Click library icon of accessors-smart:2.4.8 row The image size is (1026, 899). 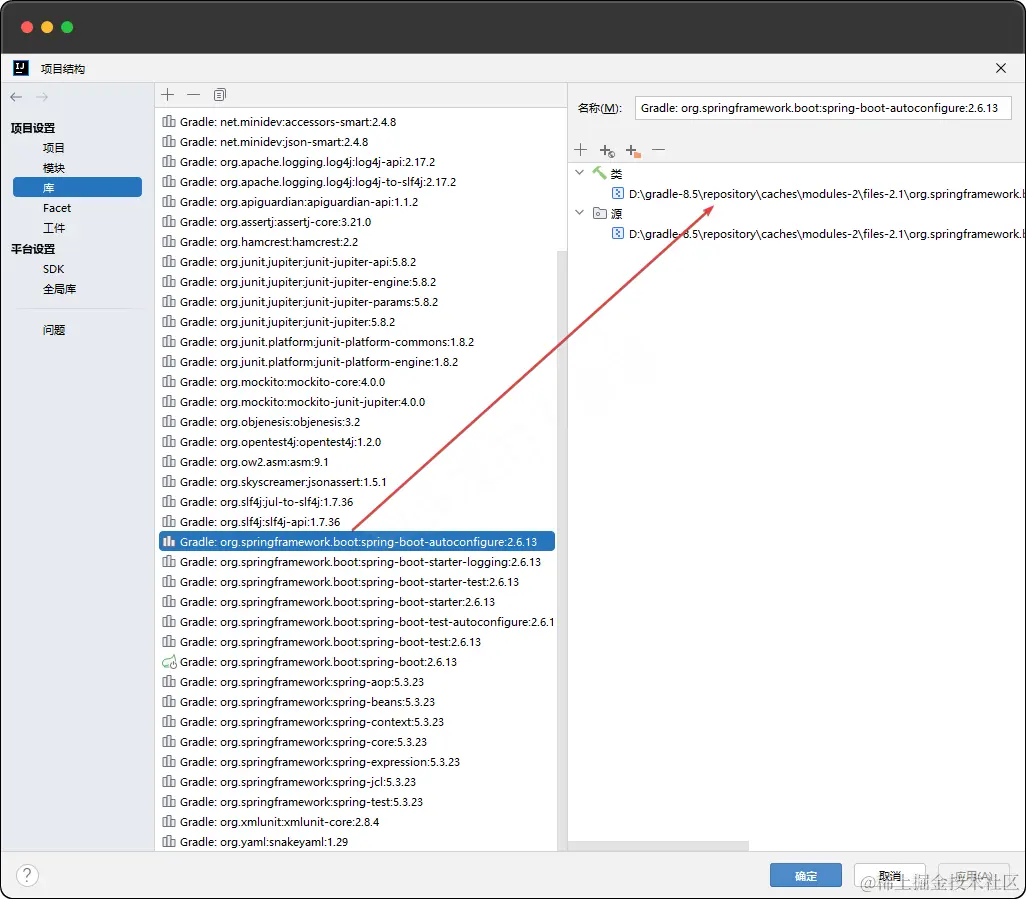tap(169, 122)
